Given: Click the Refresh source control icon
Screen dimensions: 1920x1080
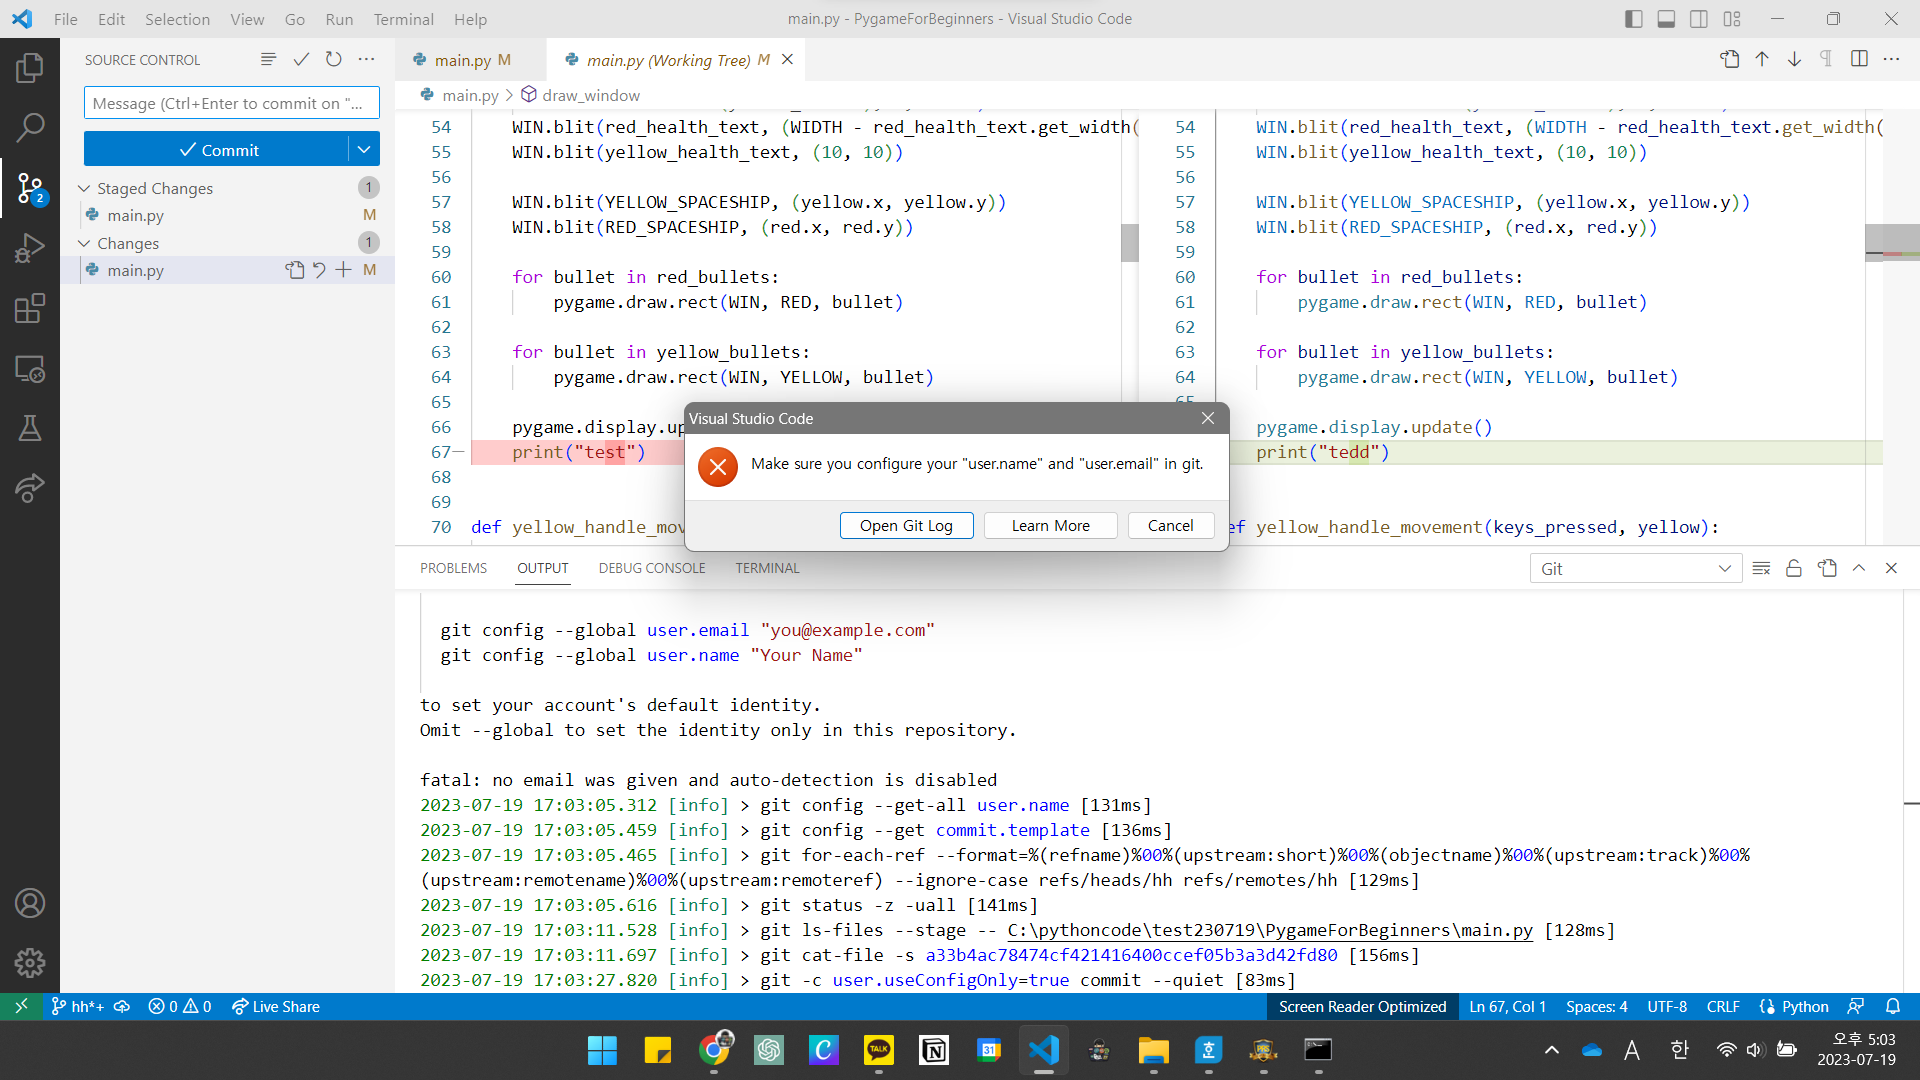Looking at the screenshot, I should click(334, 60).
